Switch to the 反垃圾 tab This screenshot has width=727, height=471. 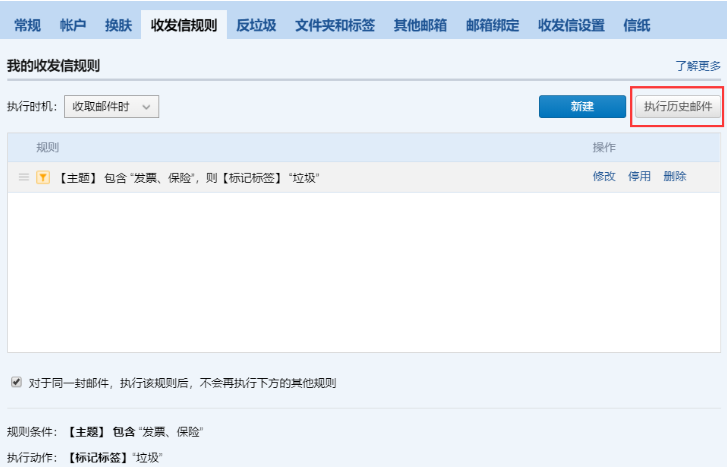pos(255,25)
